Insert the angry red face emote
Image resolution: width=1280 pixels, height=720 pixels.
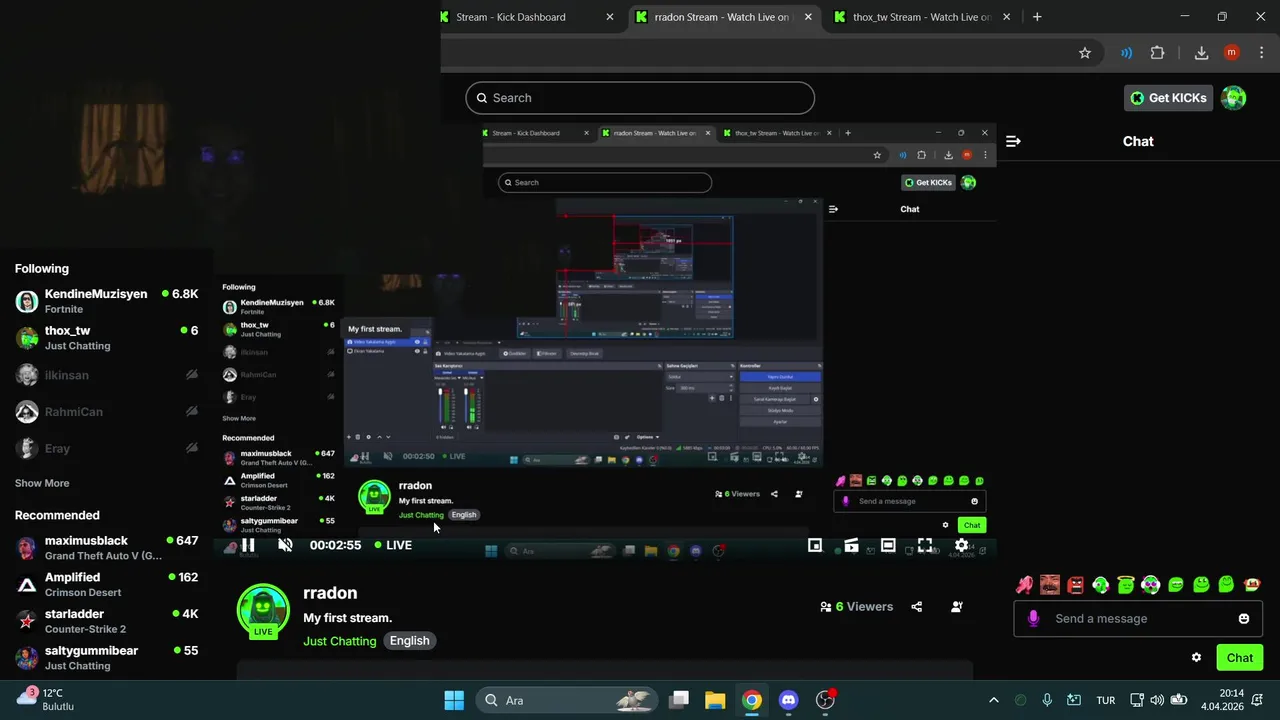click(1075, 584)
